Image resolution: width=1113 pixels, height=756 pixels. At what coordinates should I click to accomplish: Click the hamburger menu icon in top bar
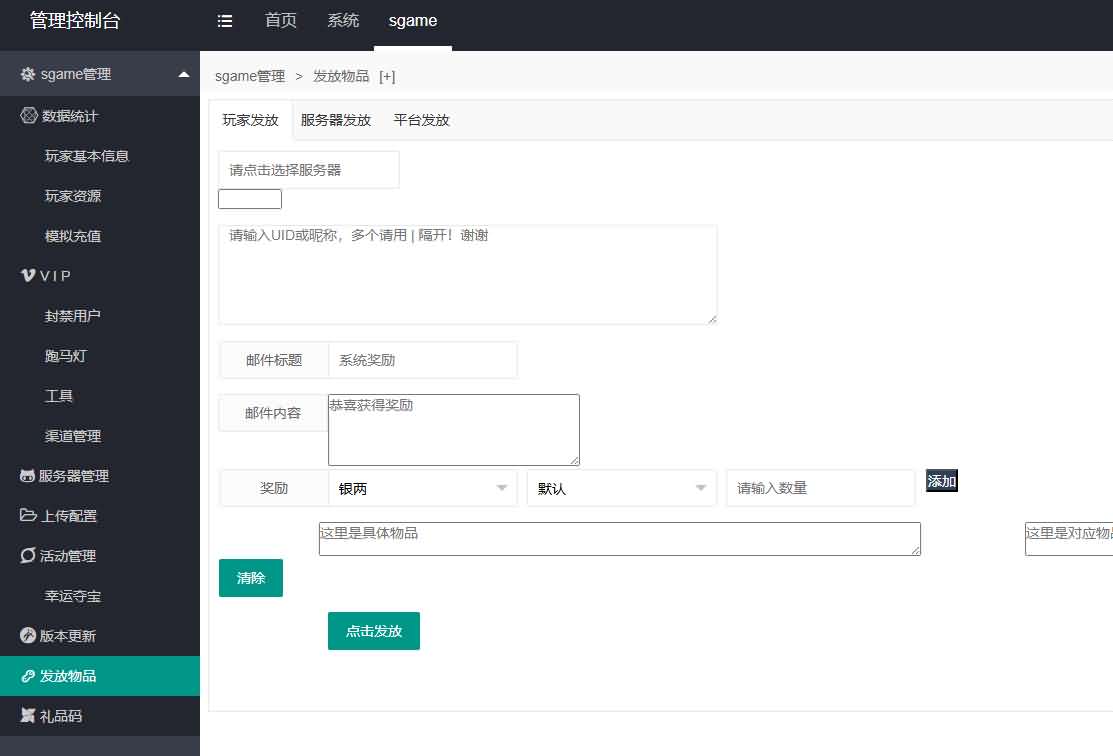click(x=225, y=19)
